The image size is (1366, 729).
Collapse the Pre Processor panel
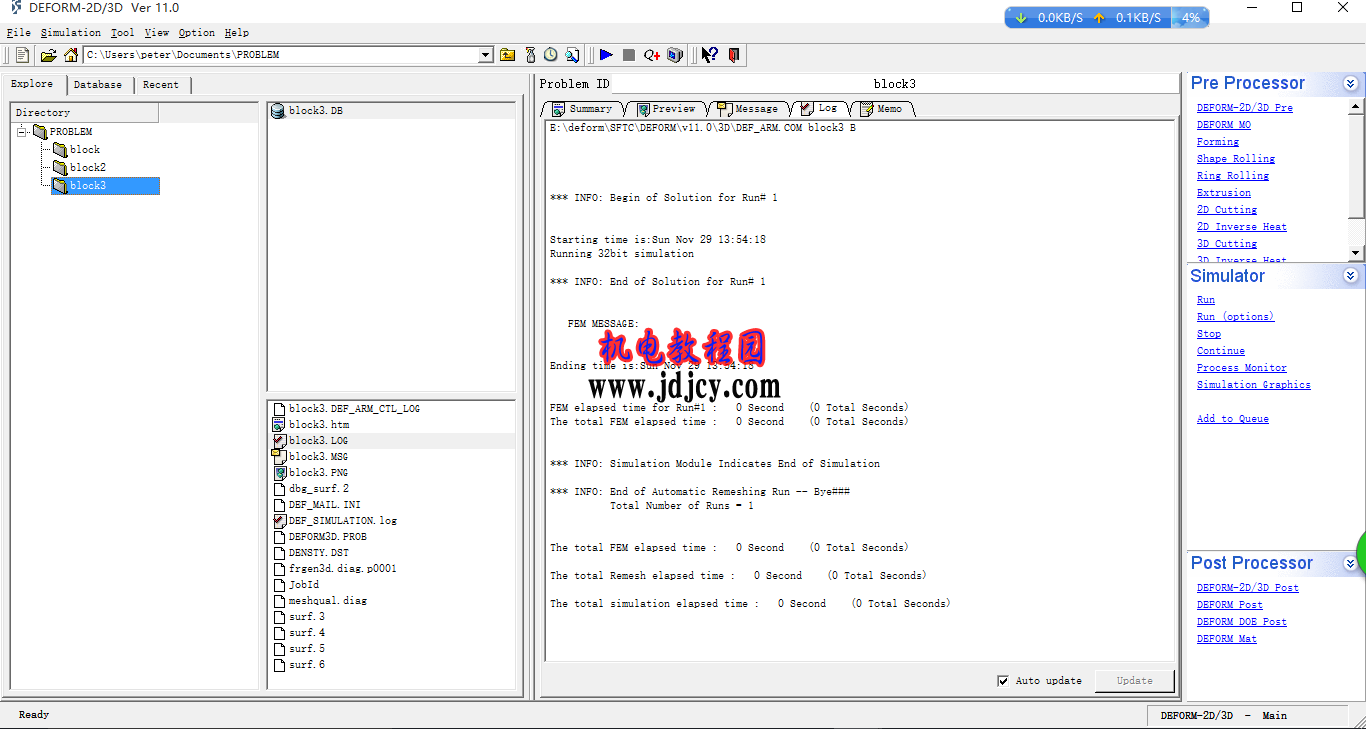coord(1351,84)
